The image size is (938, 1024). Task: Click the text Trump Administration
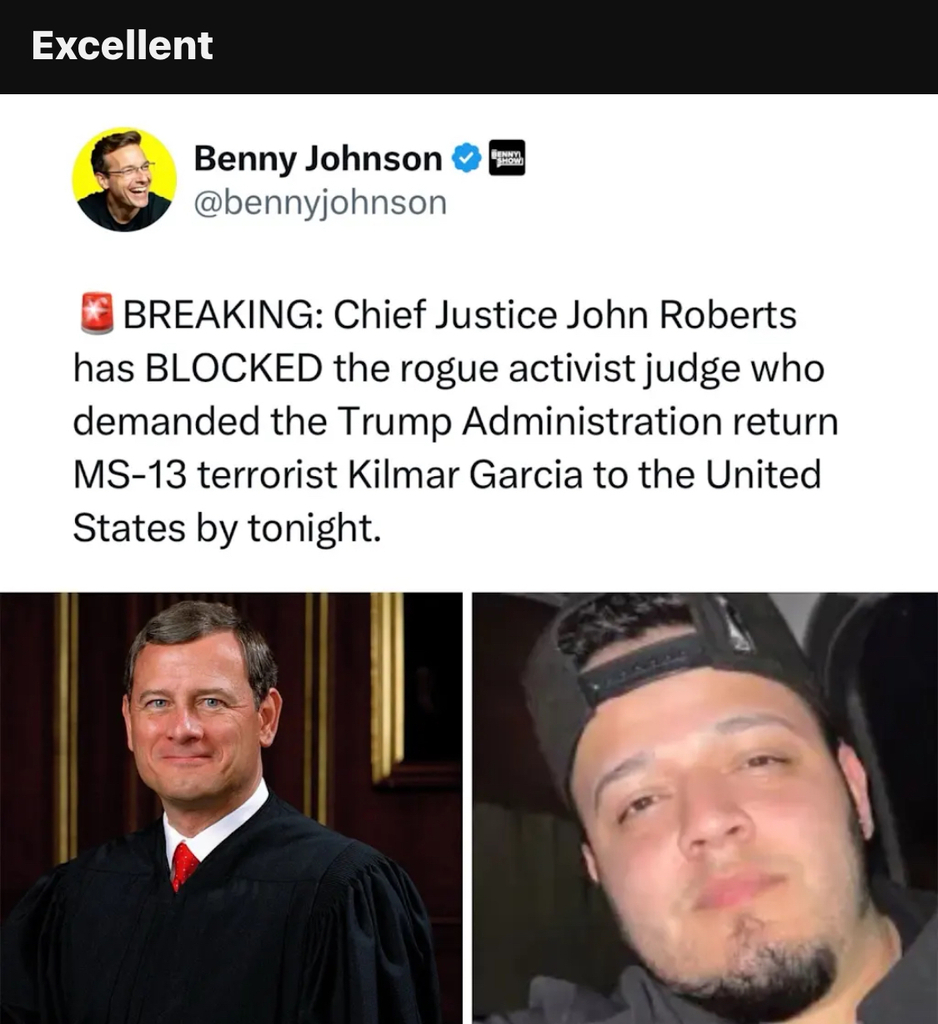pos(530,422)
